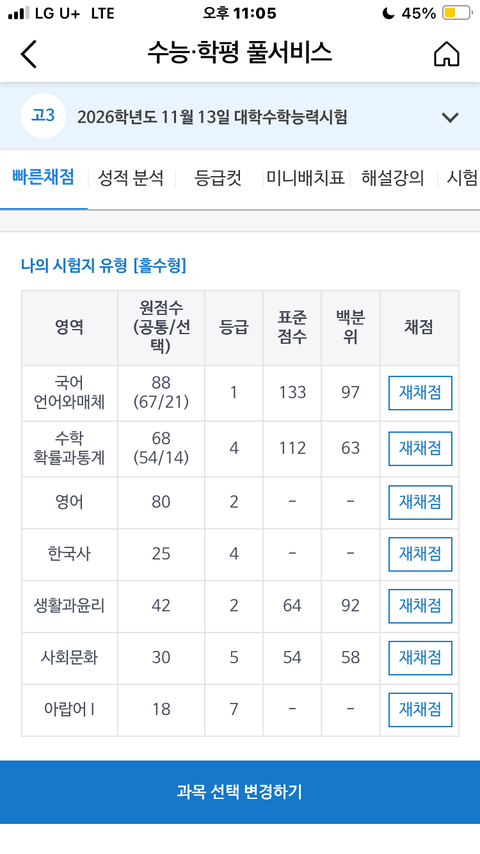Open the partially visible 시험 tab
The width and height of the screenshot is (480, 854).
(462, 178)
